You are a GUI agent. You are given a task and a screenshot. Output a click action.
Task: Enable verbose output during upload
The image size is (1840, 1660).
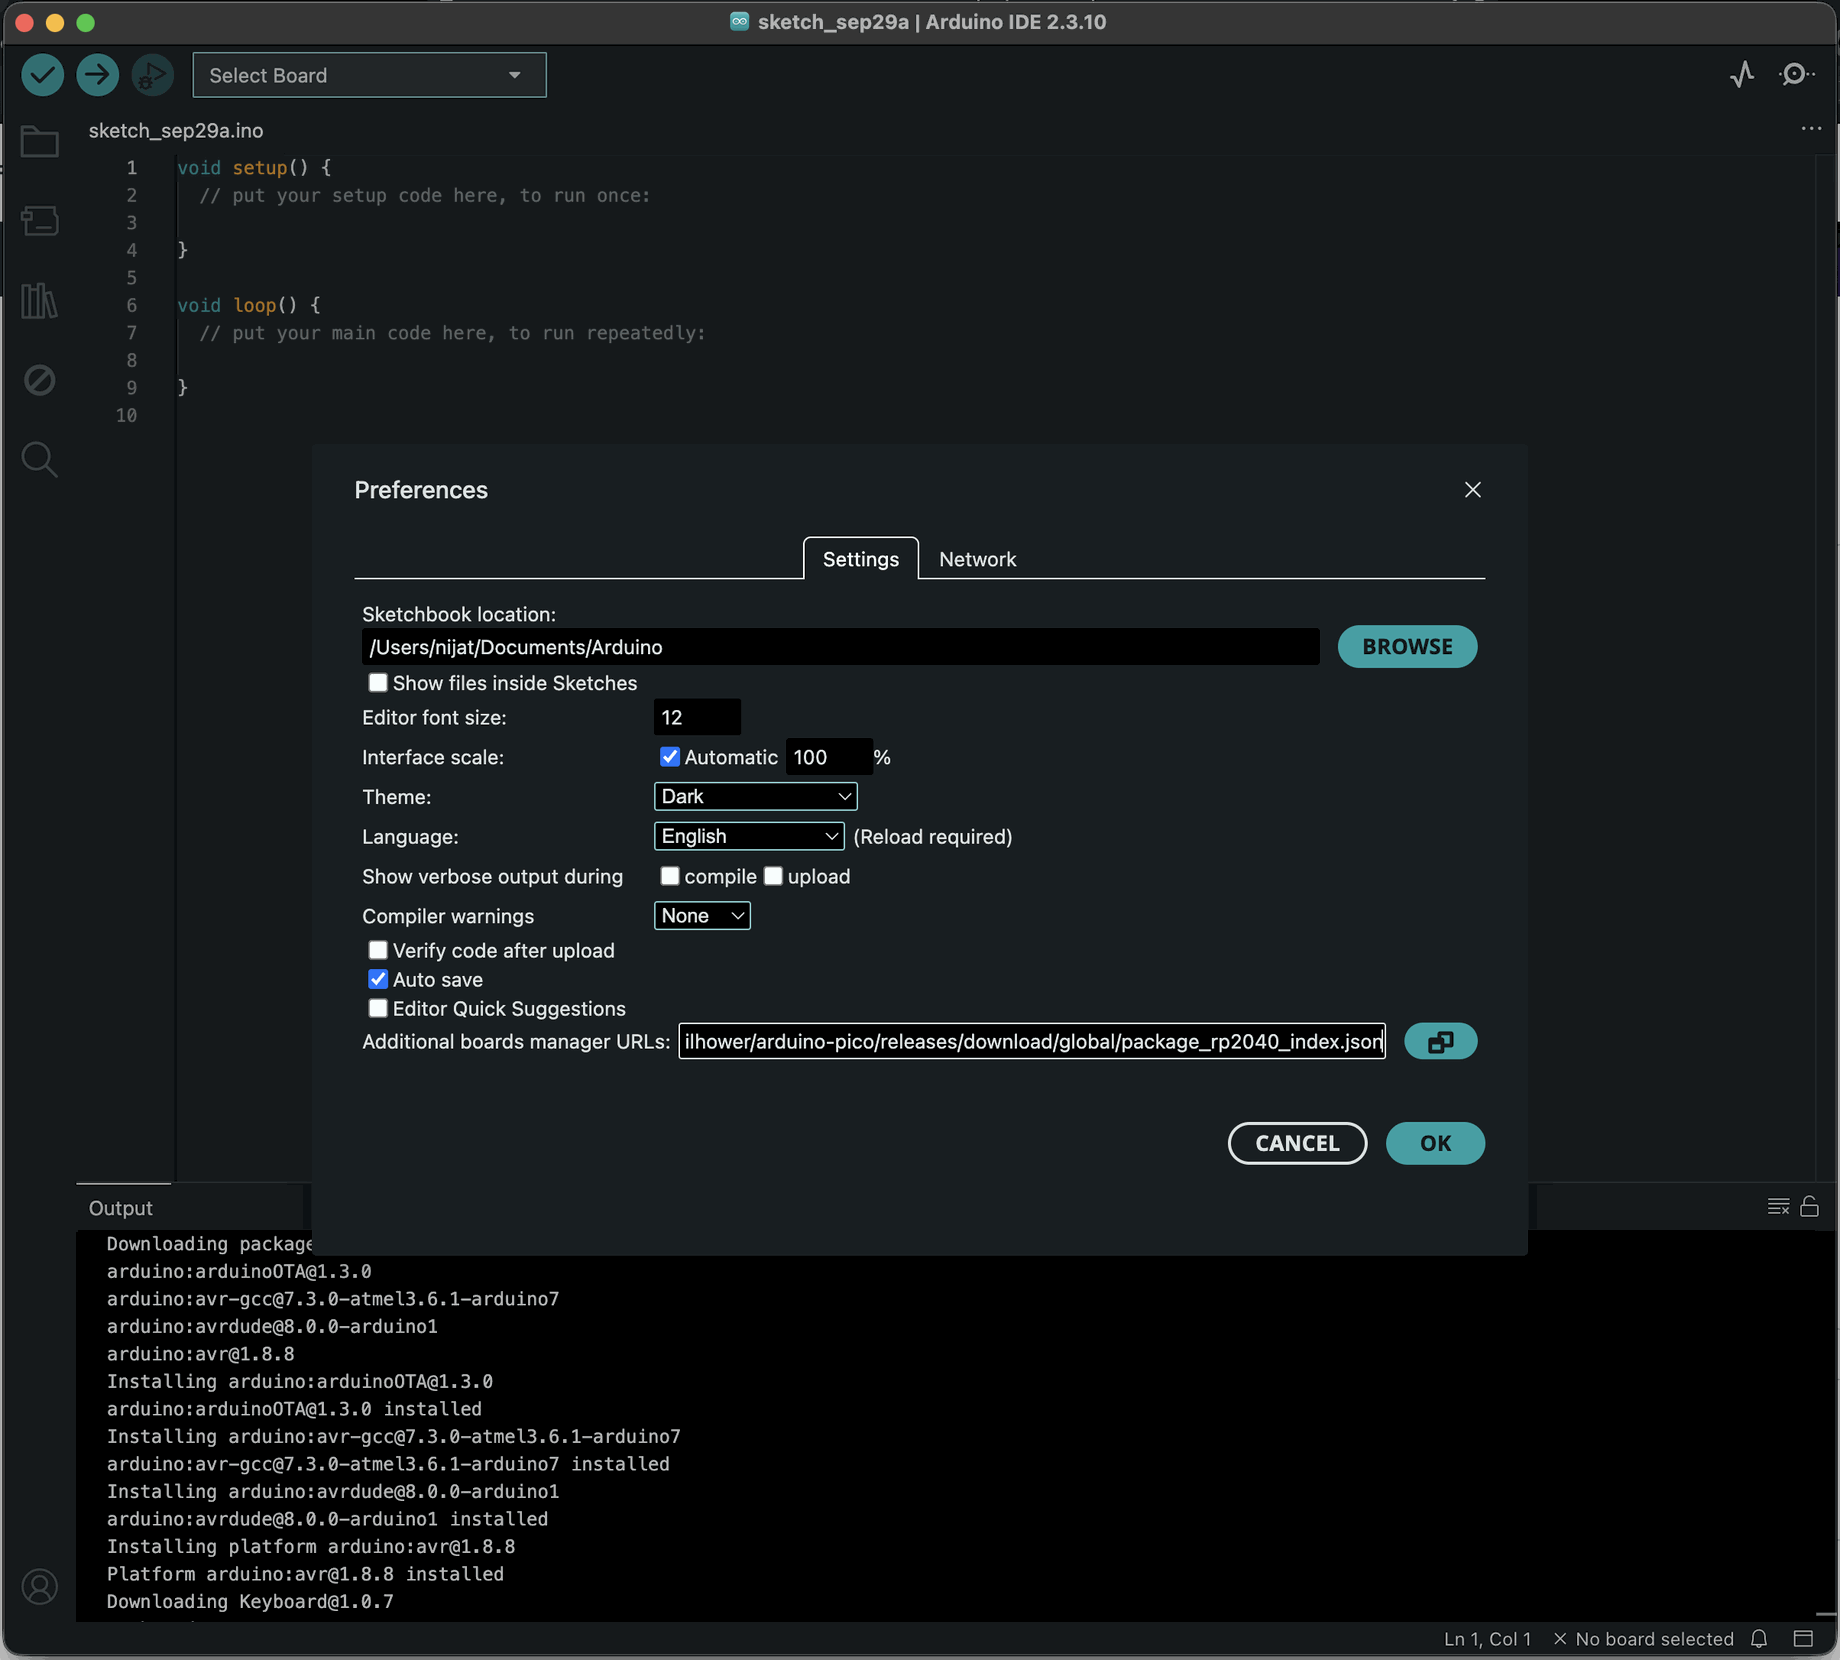pyautogui.click(x=773, y=876)
